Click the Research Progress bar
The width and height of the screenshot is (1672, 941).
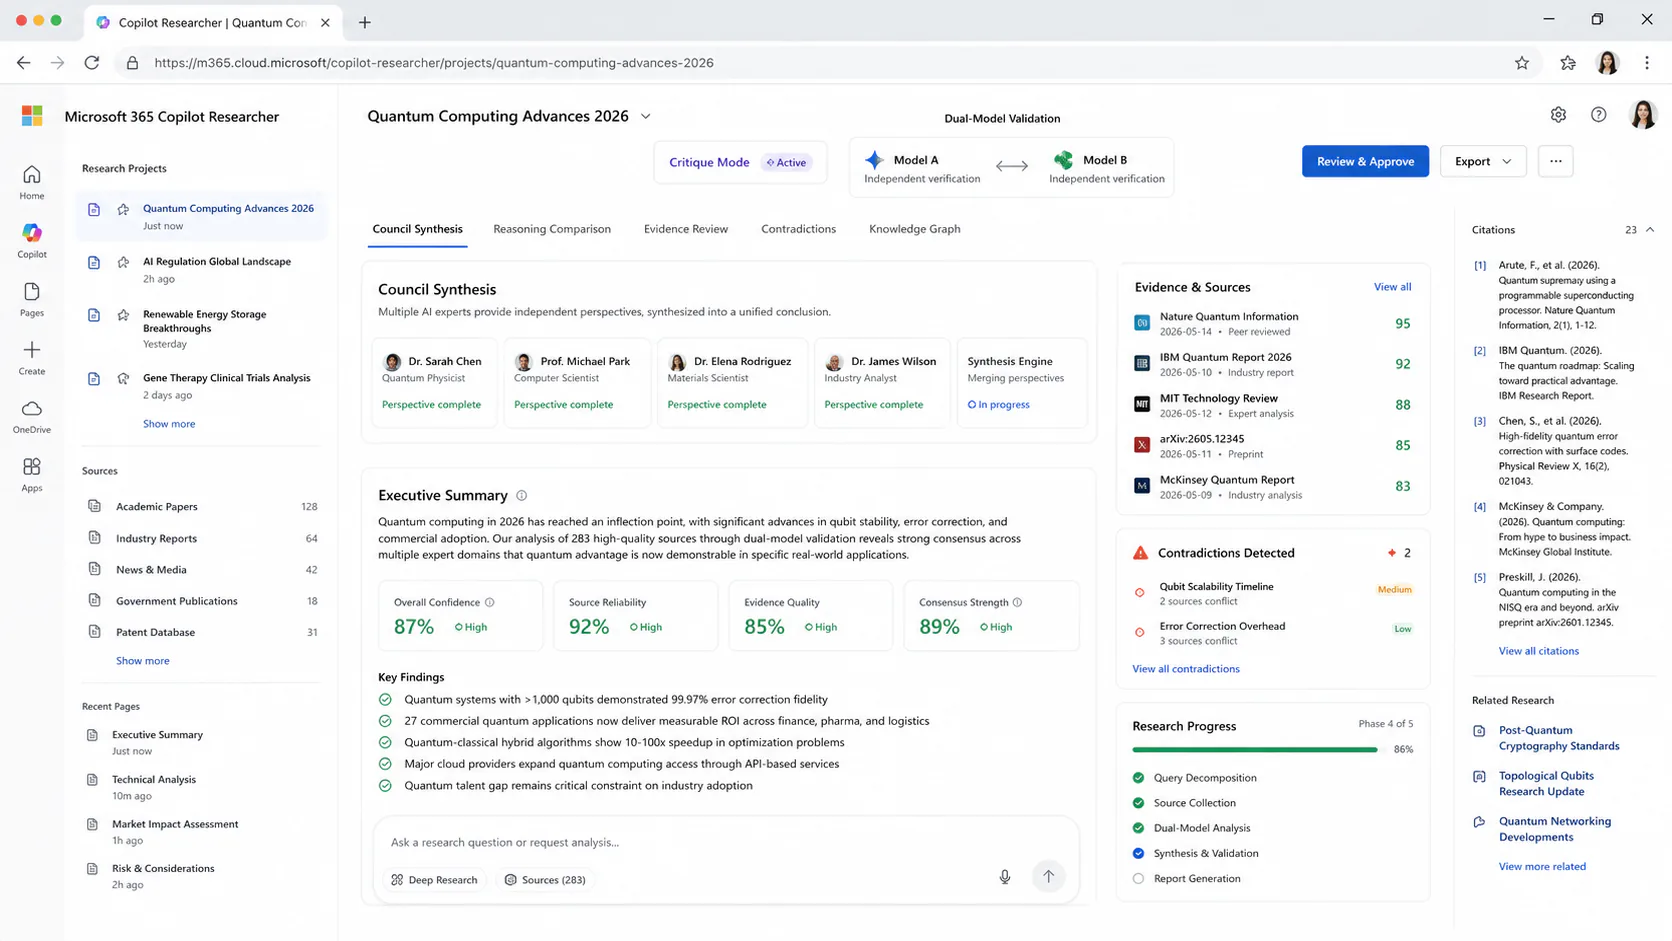pyautogui.click(x=1255, y=749)
